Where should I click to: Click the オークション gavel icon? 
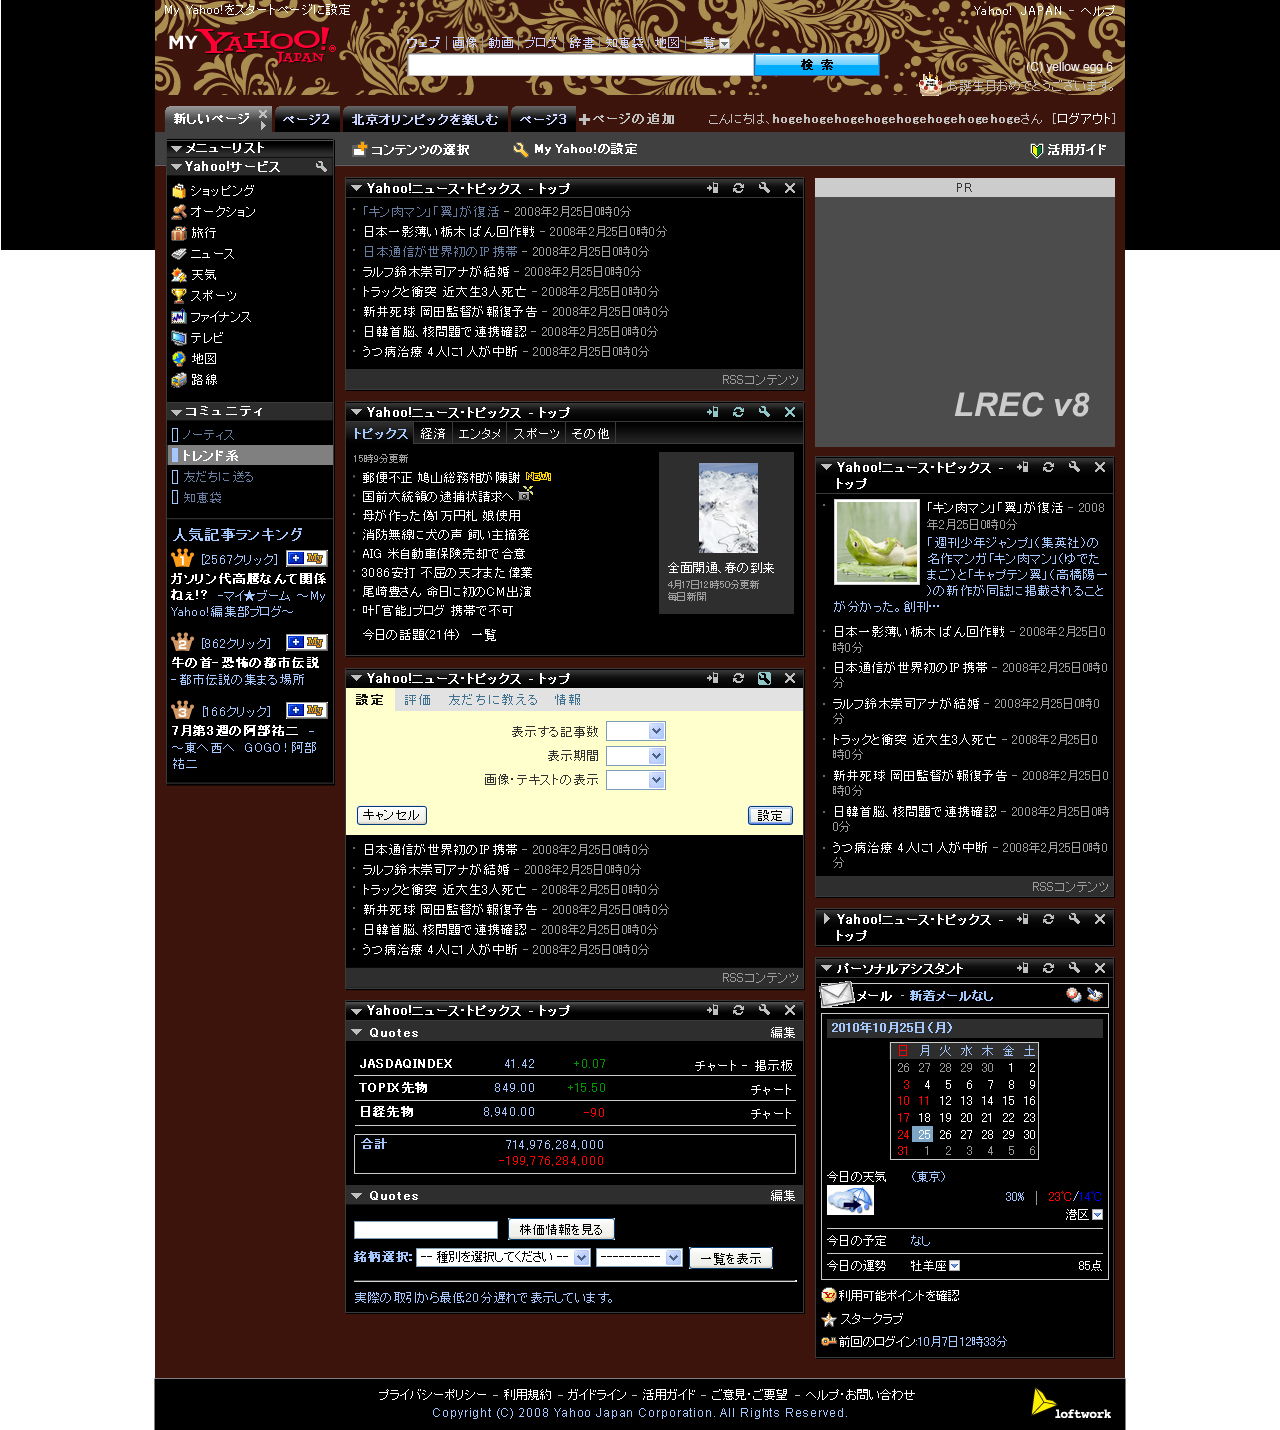179,212
